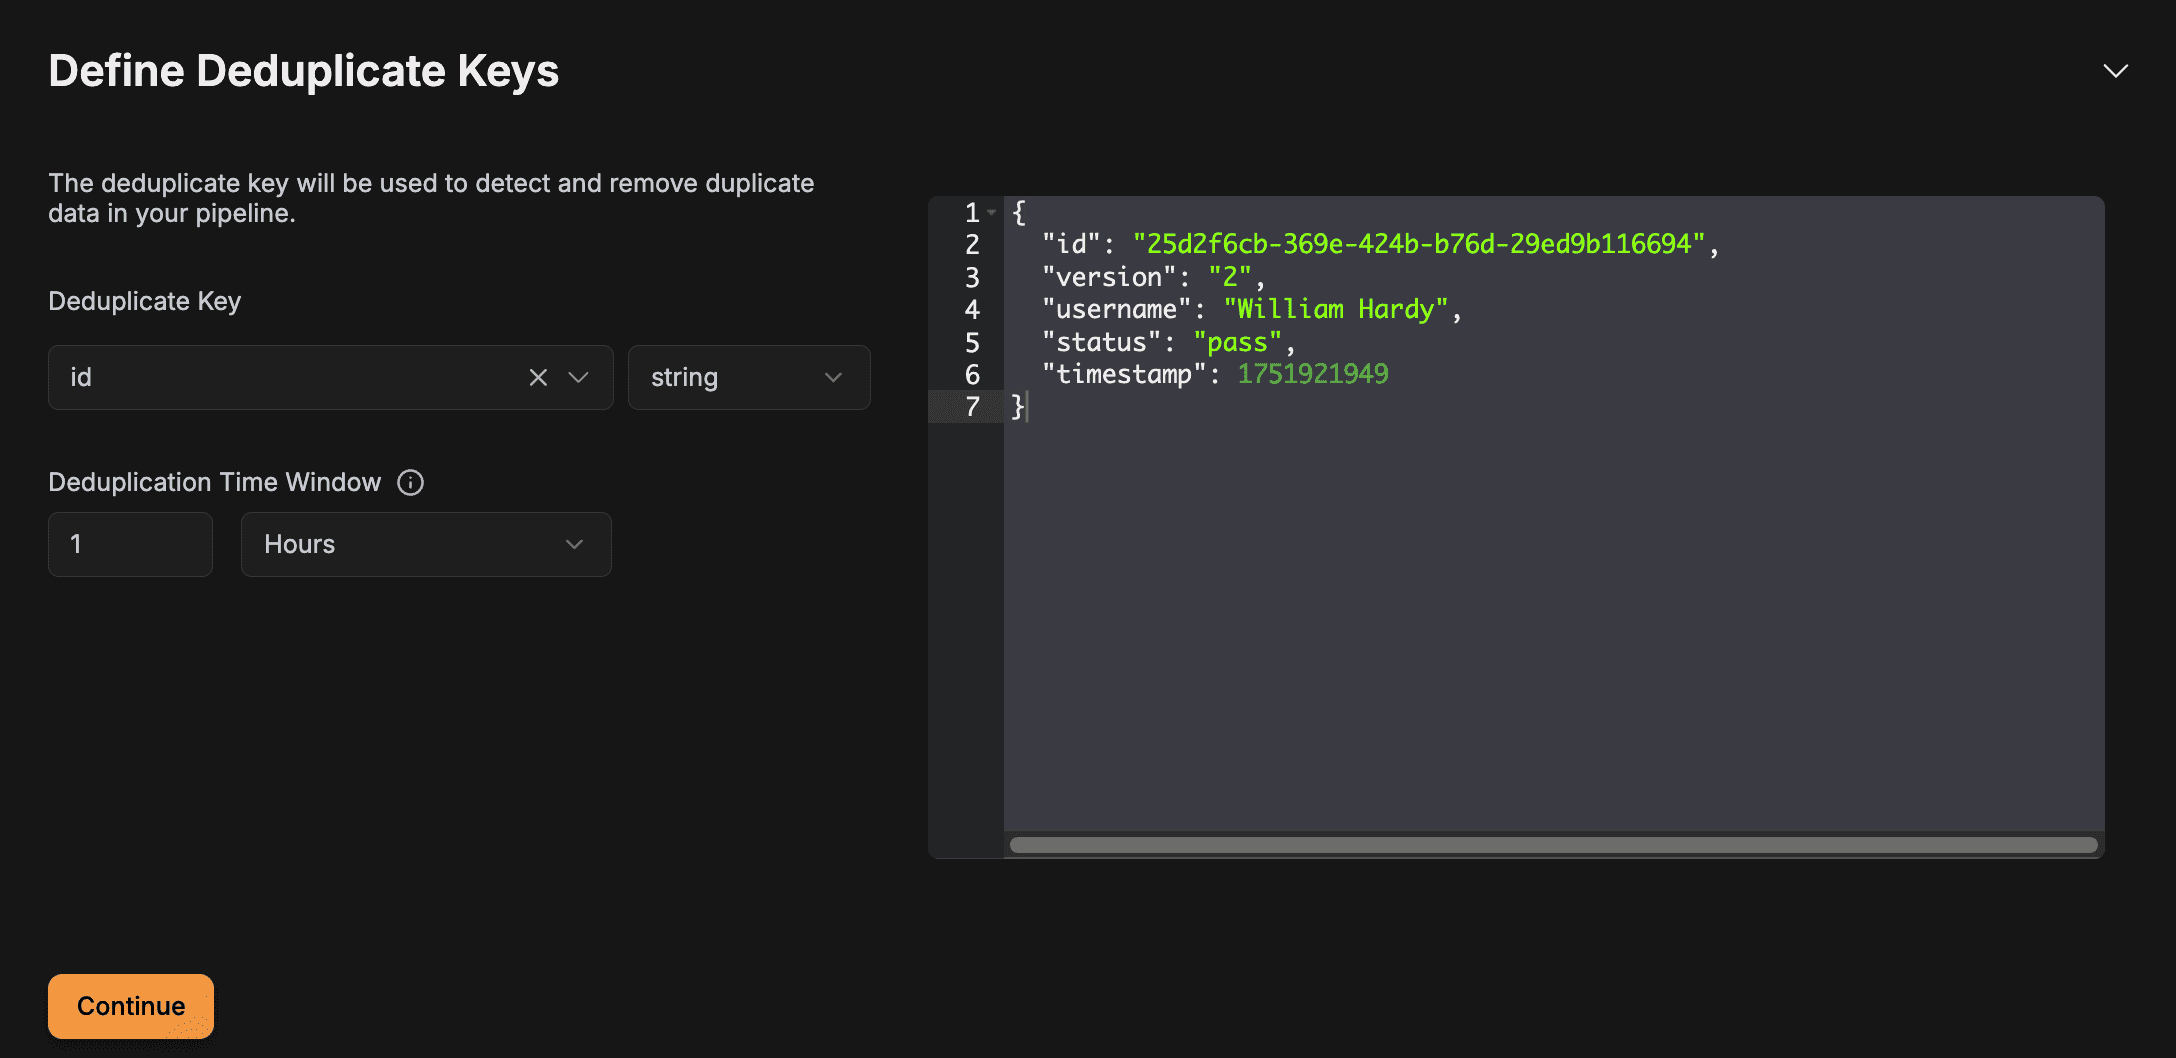Viewport: 2176px width, 1058px height.
Task: Click the "pass" status value
Action: (x=1237, y=342)
